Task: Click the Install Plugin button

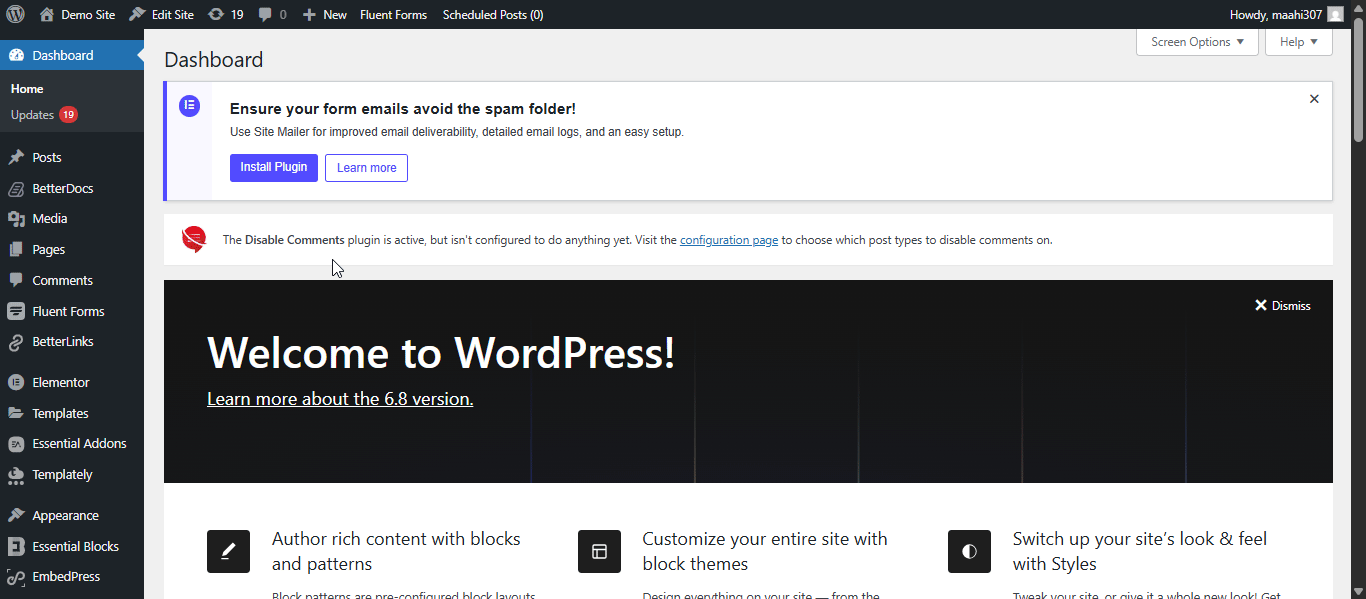Action: pyautogui.click(x=274, y=167)
